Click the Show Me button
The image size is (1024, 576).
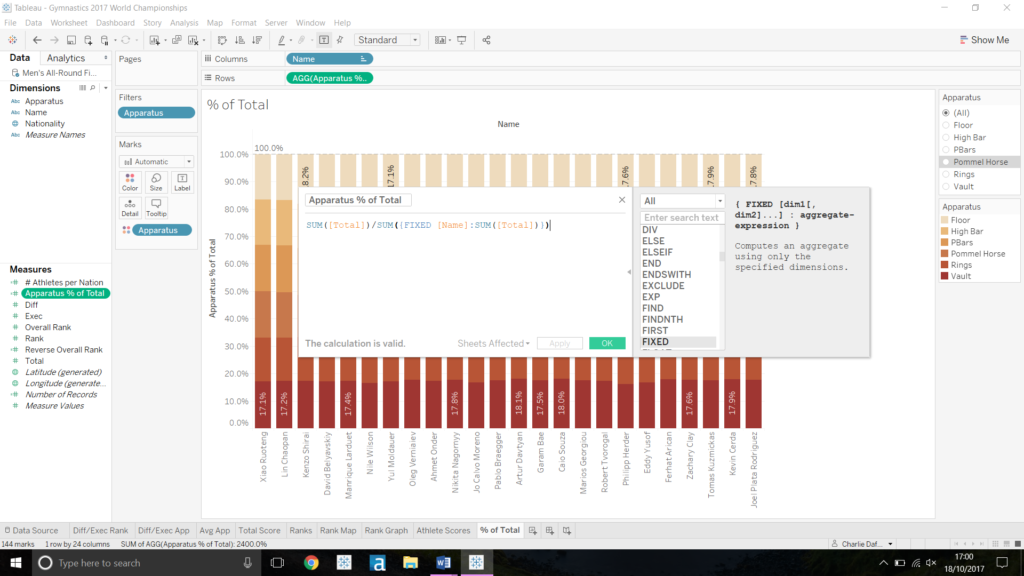(x=984, y=40)
